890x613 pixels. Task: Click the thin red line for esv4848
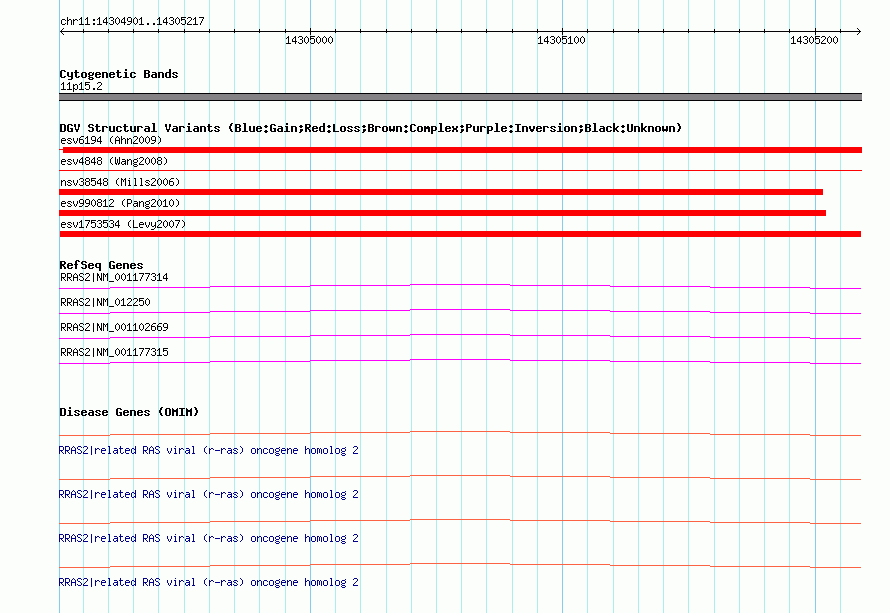coord(460,170)
